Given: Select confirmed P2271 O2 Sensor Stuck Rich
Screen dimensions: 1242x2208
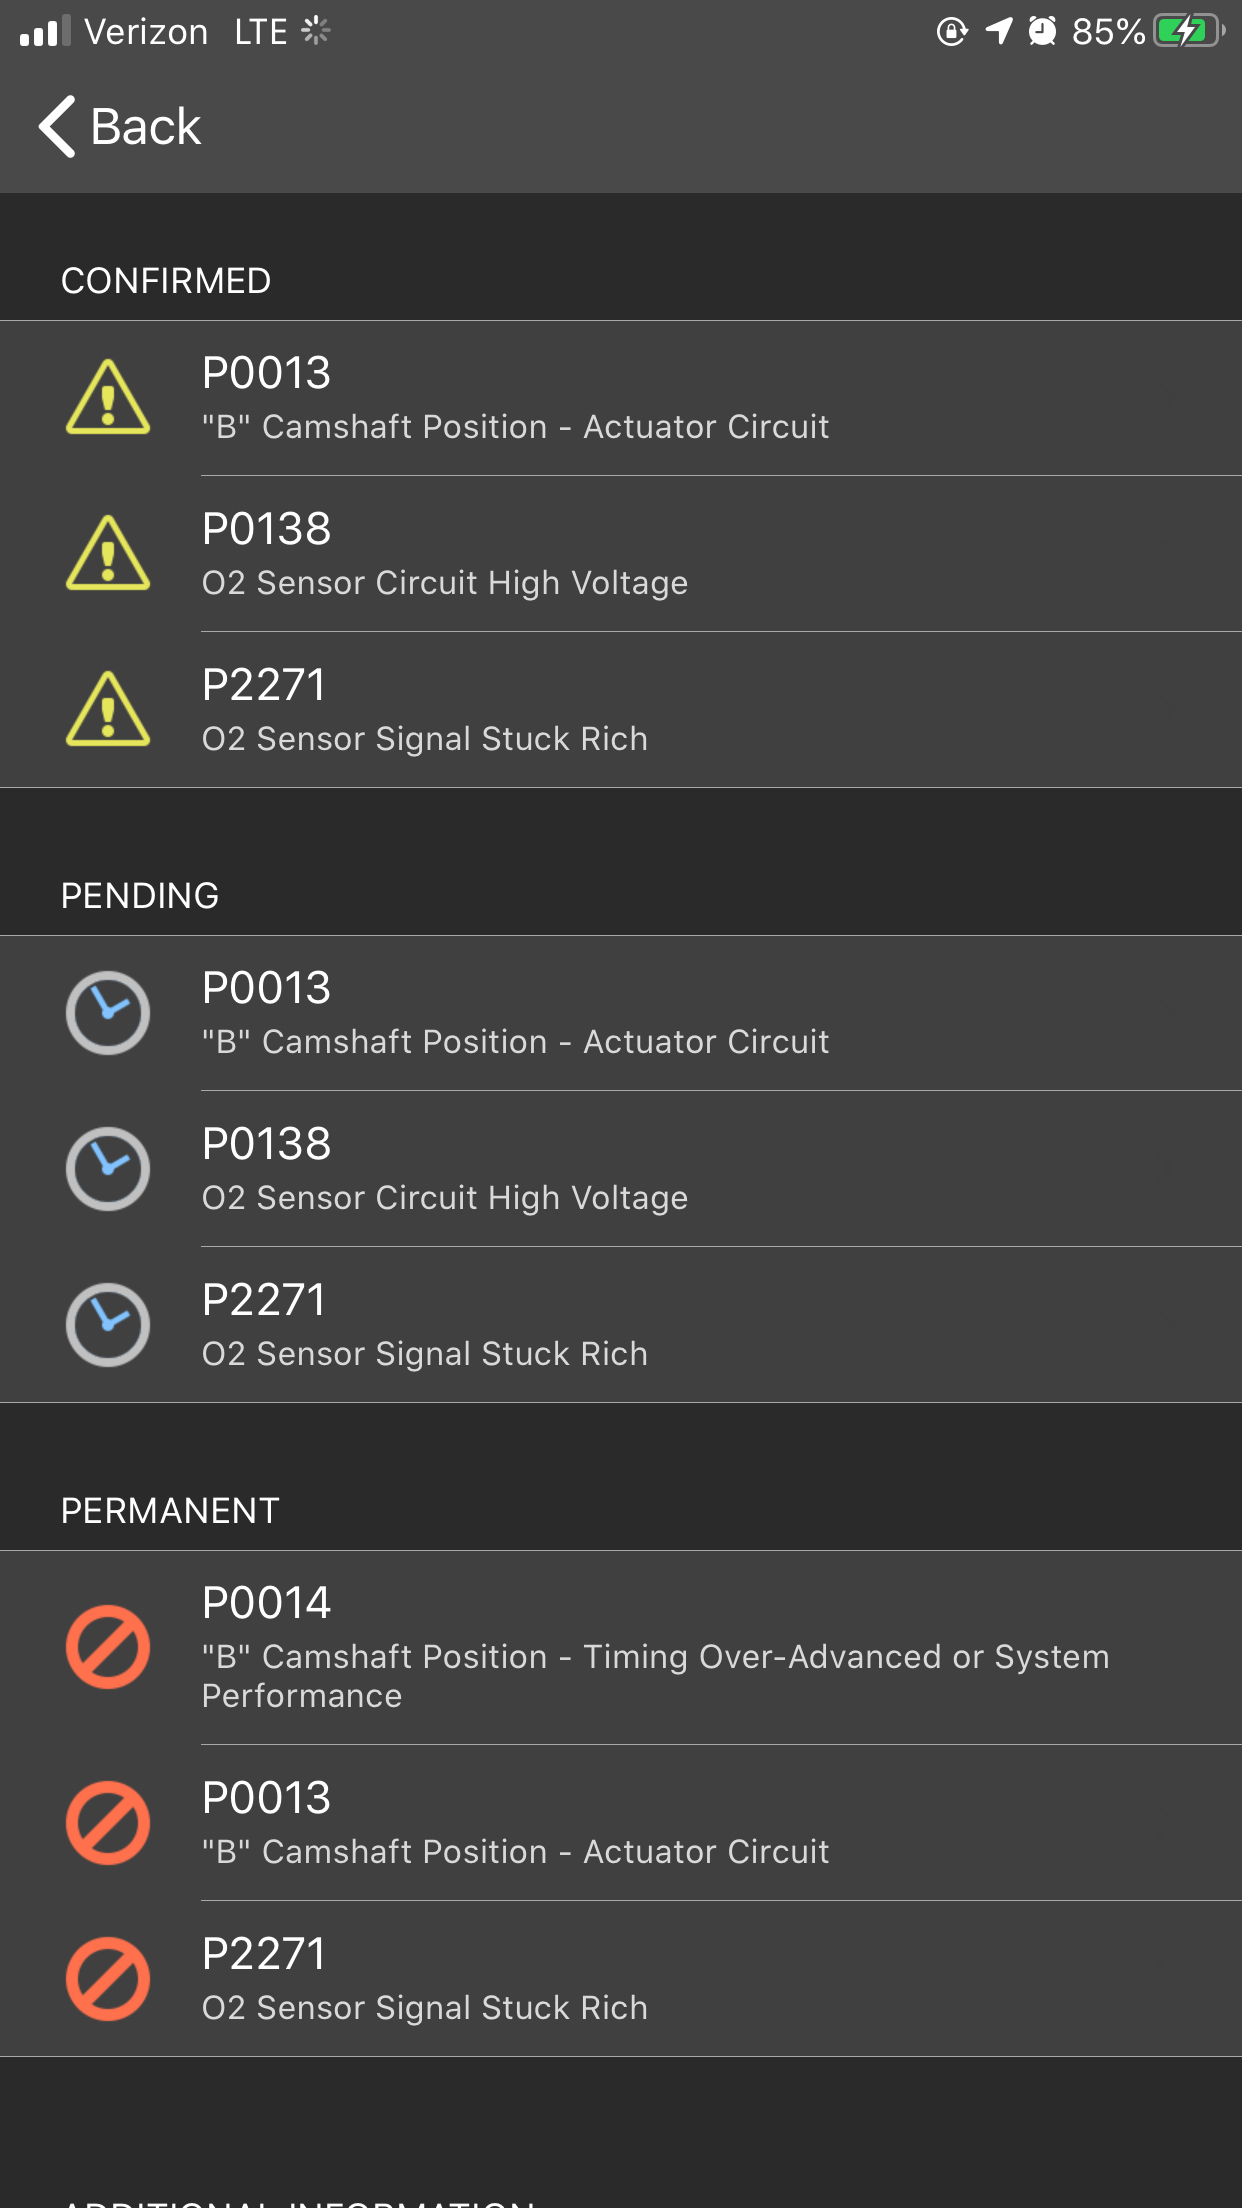Looking at the screenshot, I should coord(425,710).
